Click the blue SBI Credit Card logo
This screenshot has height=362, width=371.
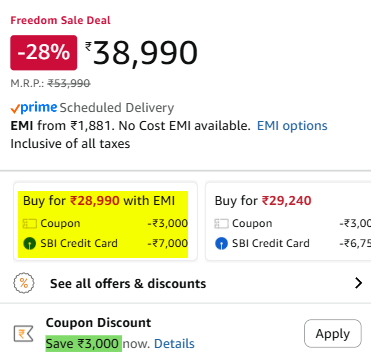pos(221,244)
